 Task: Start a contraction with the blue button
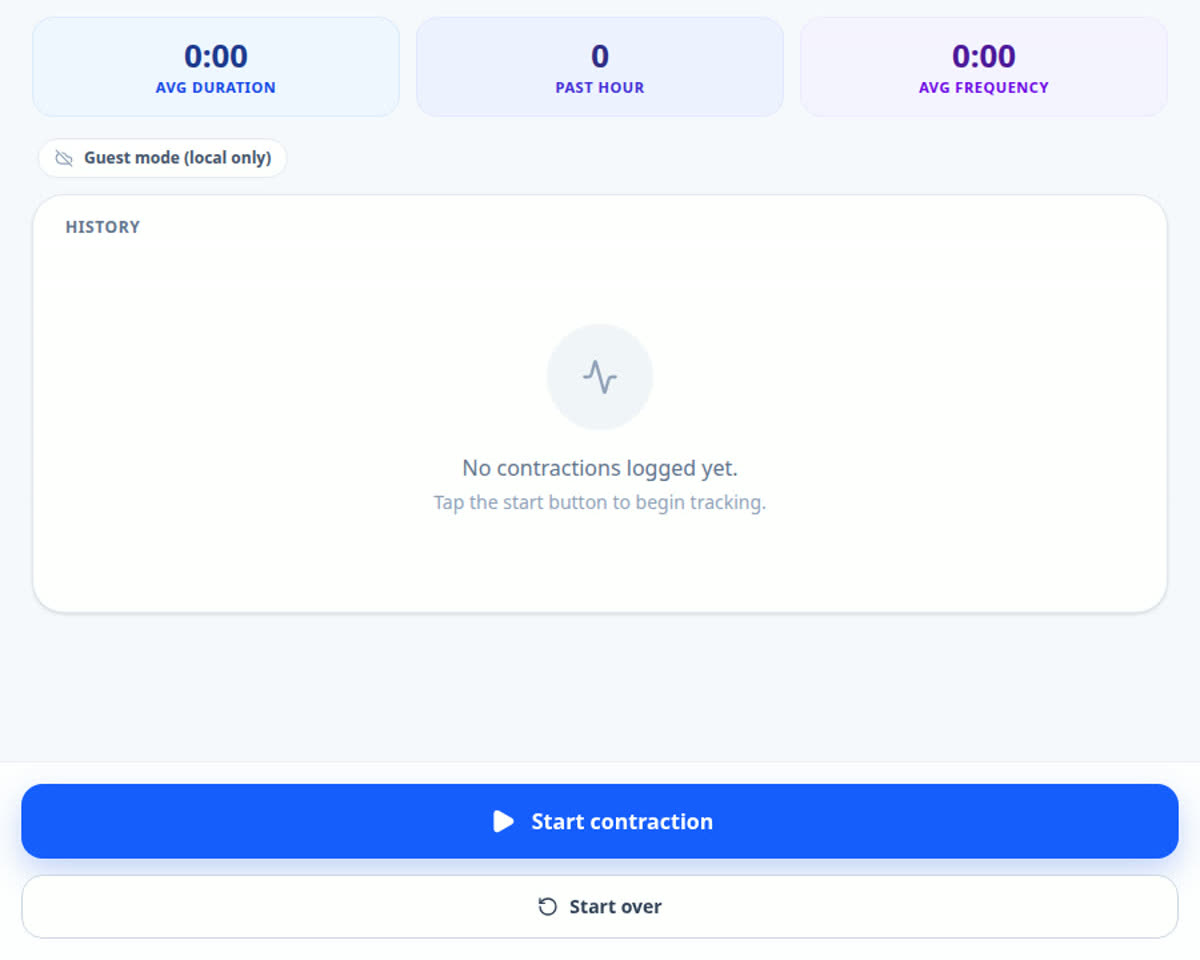600,821
